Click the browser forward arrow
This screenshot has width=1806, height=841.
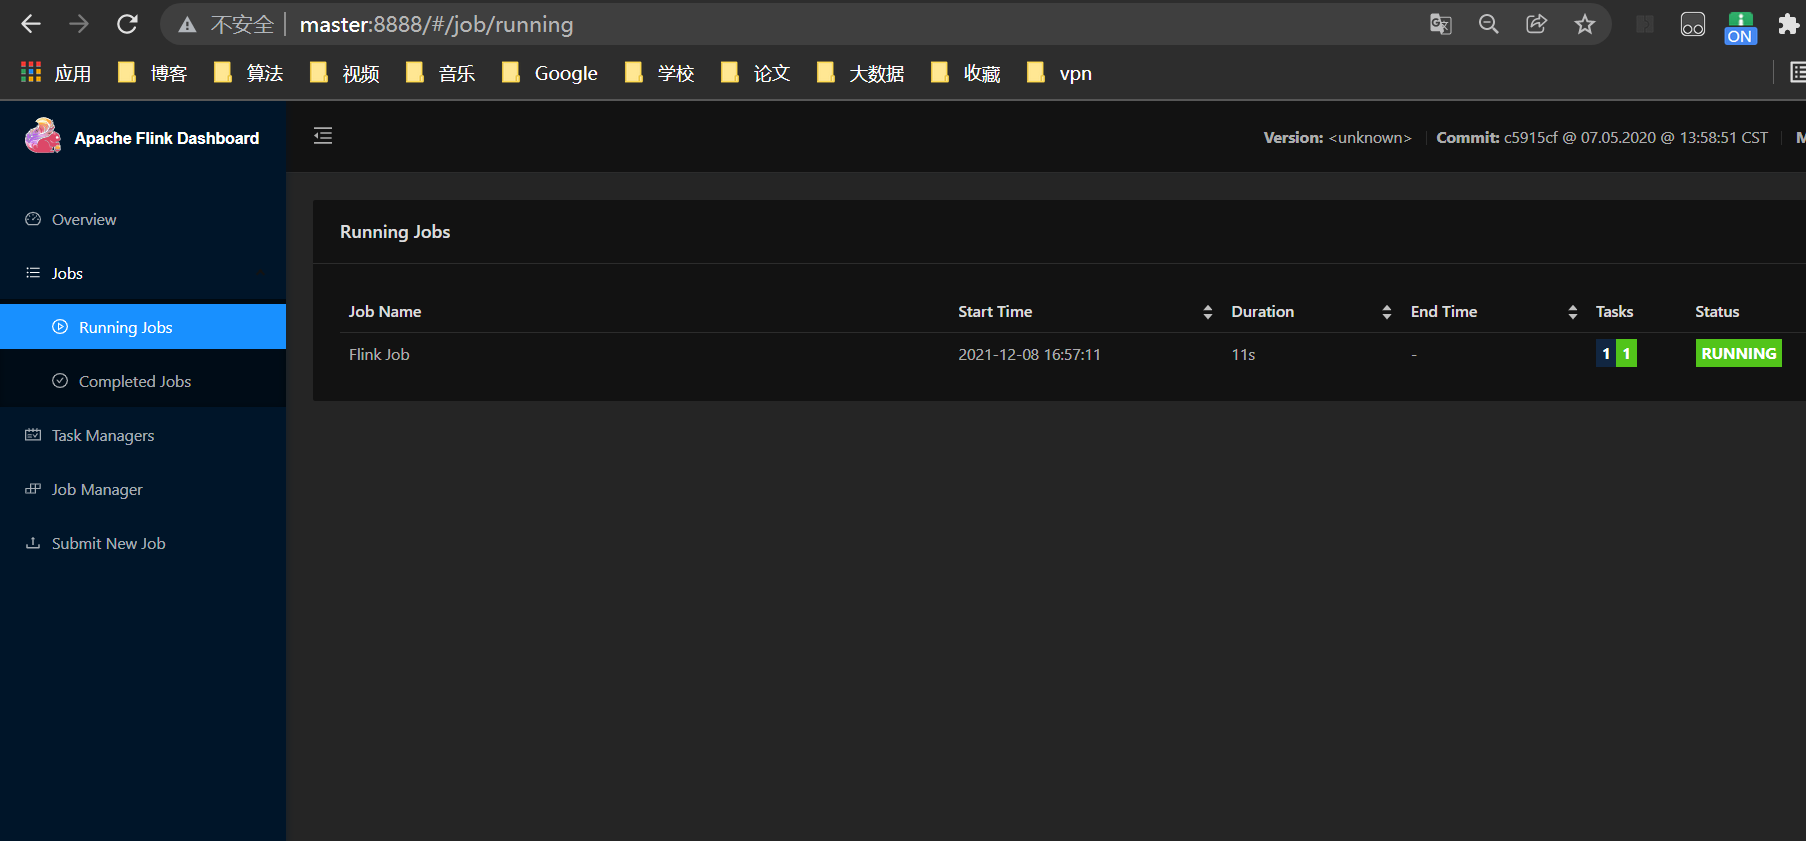(x=79, y=24)
